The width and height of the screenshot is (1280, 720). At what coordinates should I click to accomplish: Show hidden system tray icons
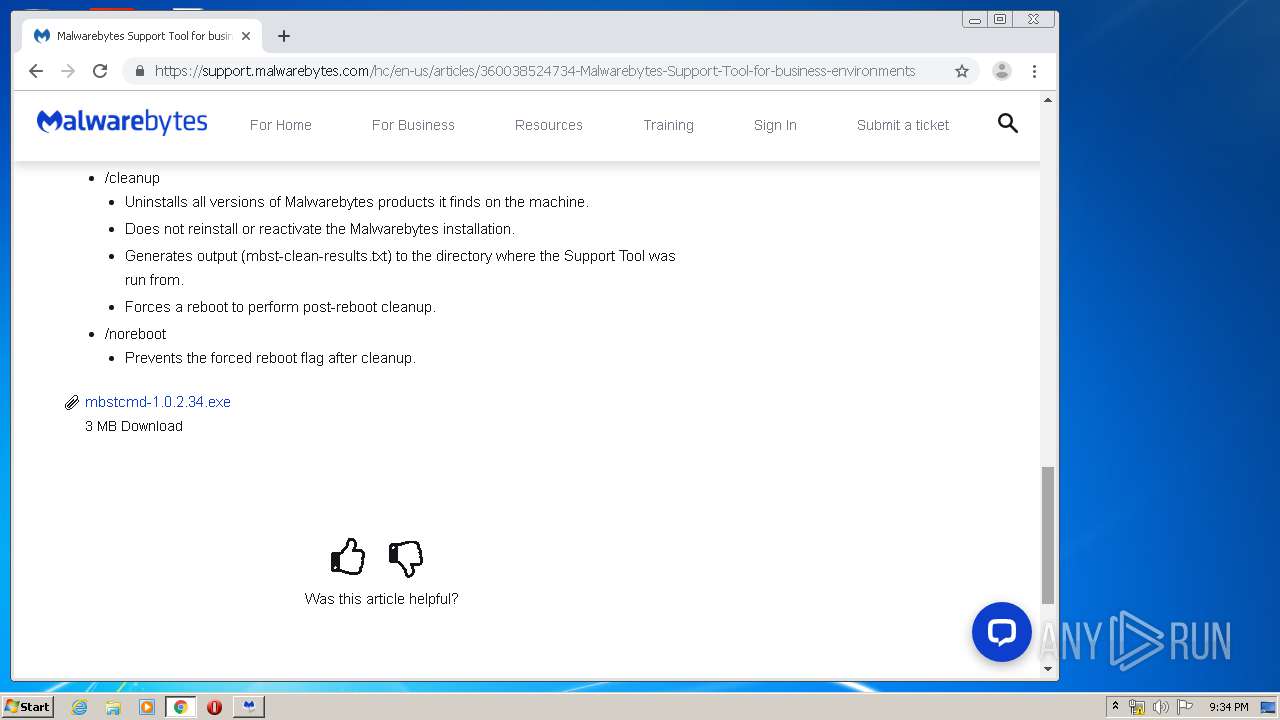pos(1115,707)
